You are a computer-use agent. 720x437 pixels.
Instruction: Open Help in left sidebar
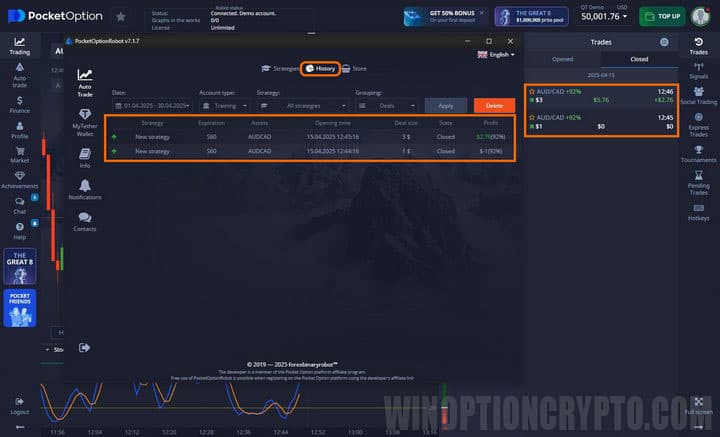click(x=19, y=231)
